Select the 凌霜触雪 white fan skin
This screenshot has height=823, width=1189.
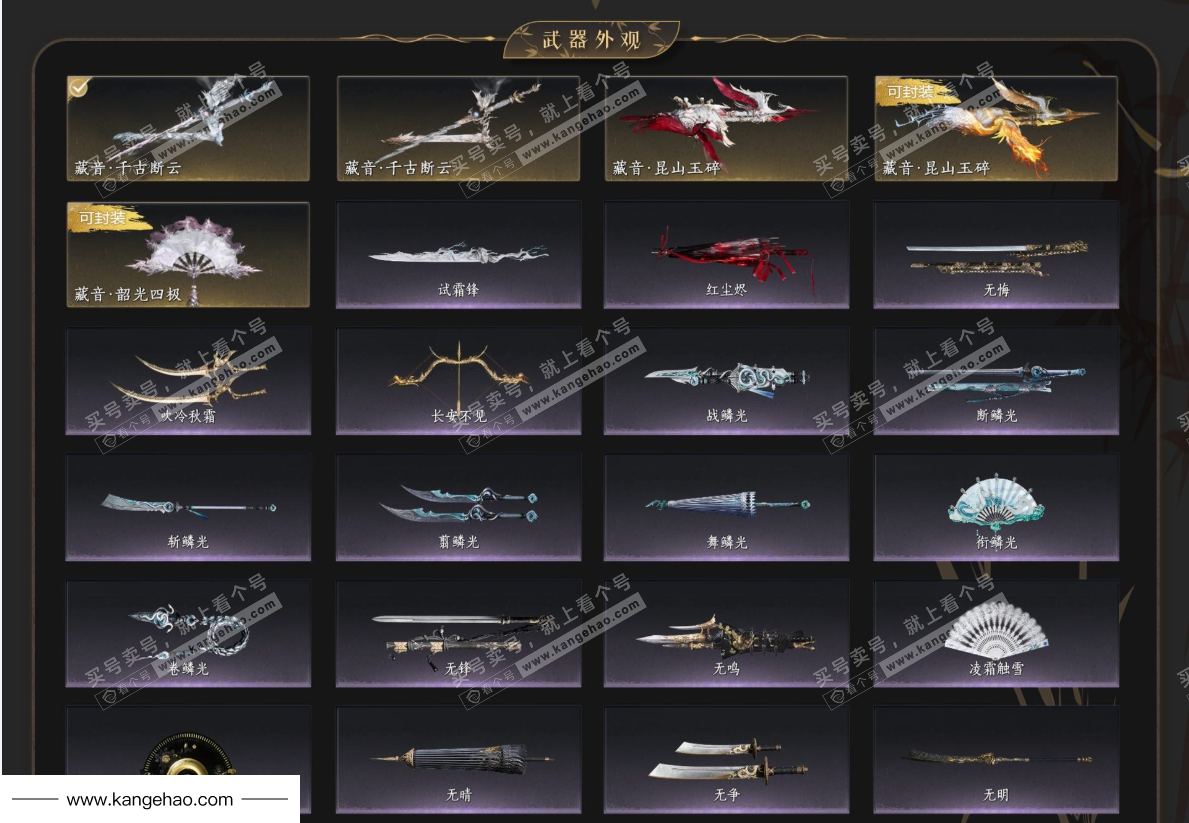coord(996,633)
